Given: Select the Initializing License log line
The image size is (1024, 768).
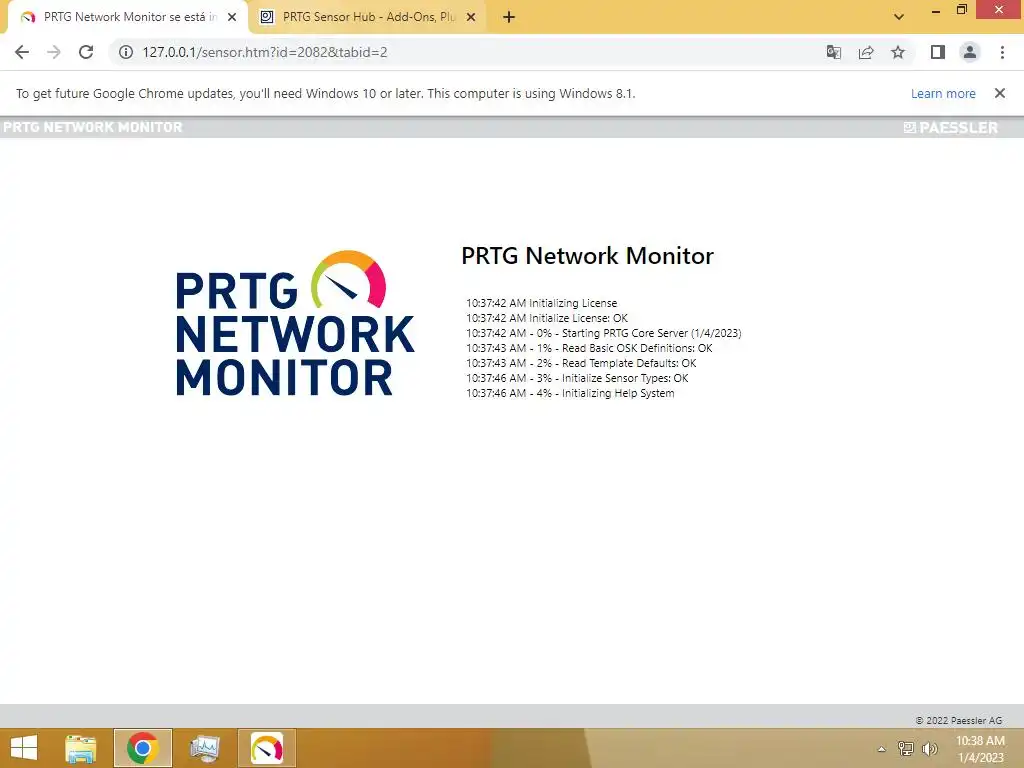Looking at the screenshot, I should (541, 303).
